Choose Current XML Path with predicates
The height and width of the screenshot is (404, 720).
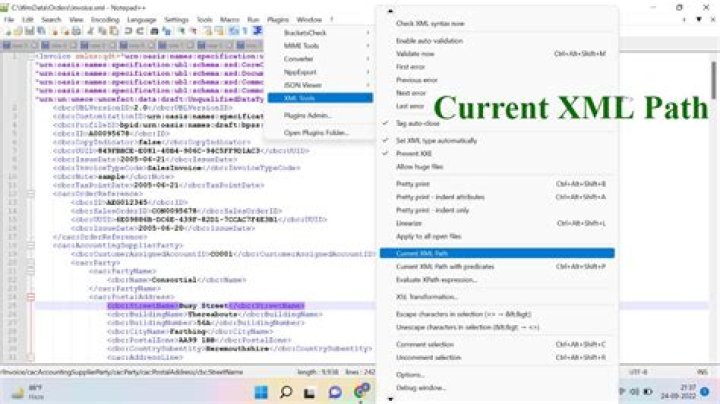click(x=497, y=266)
